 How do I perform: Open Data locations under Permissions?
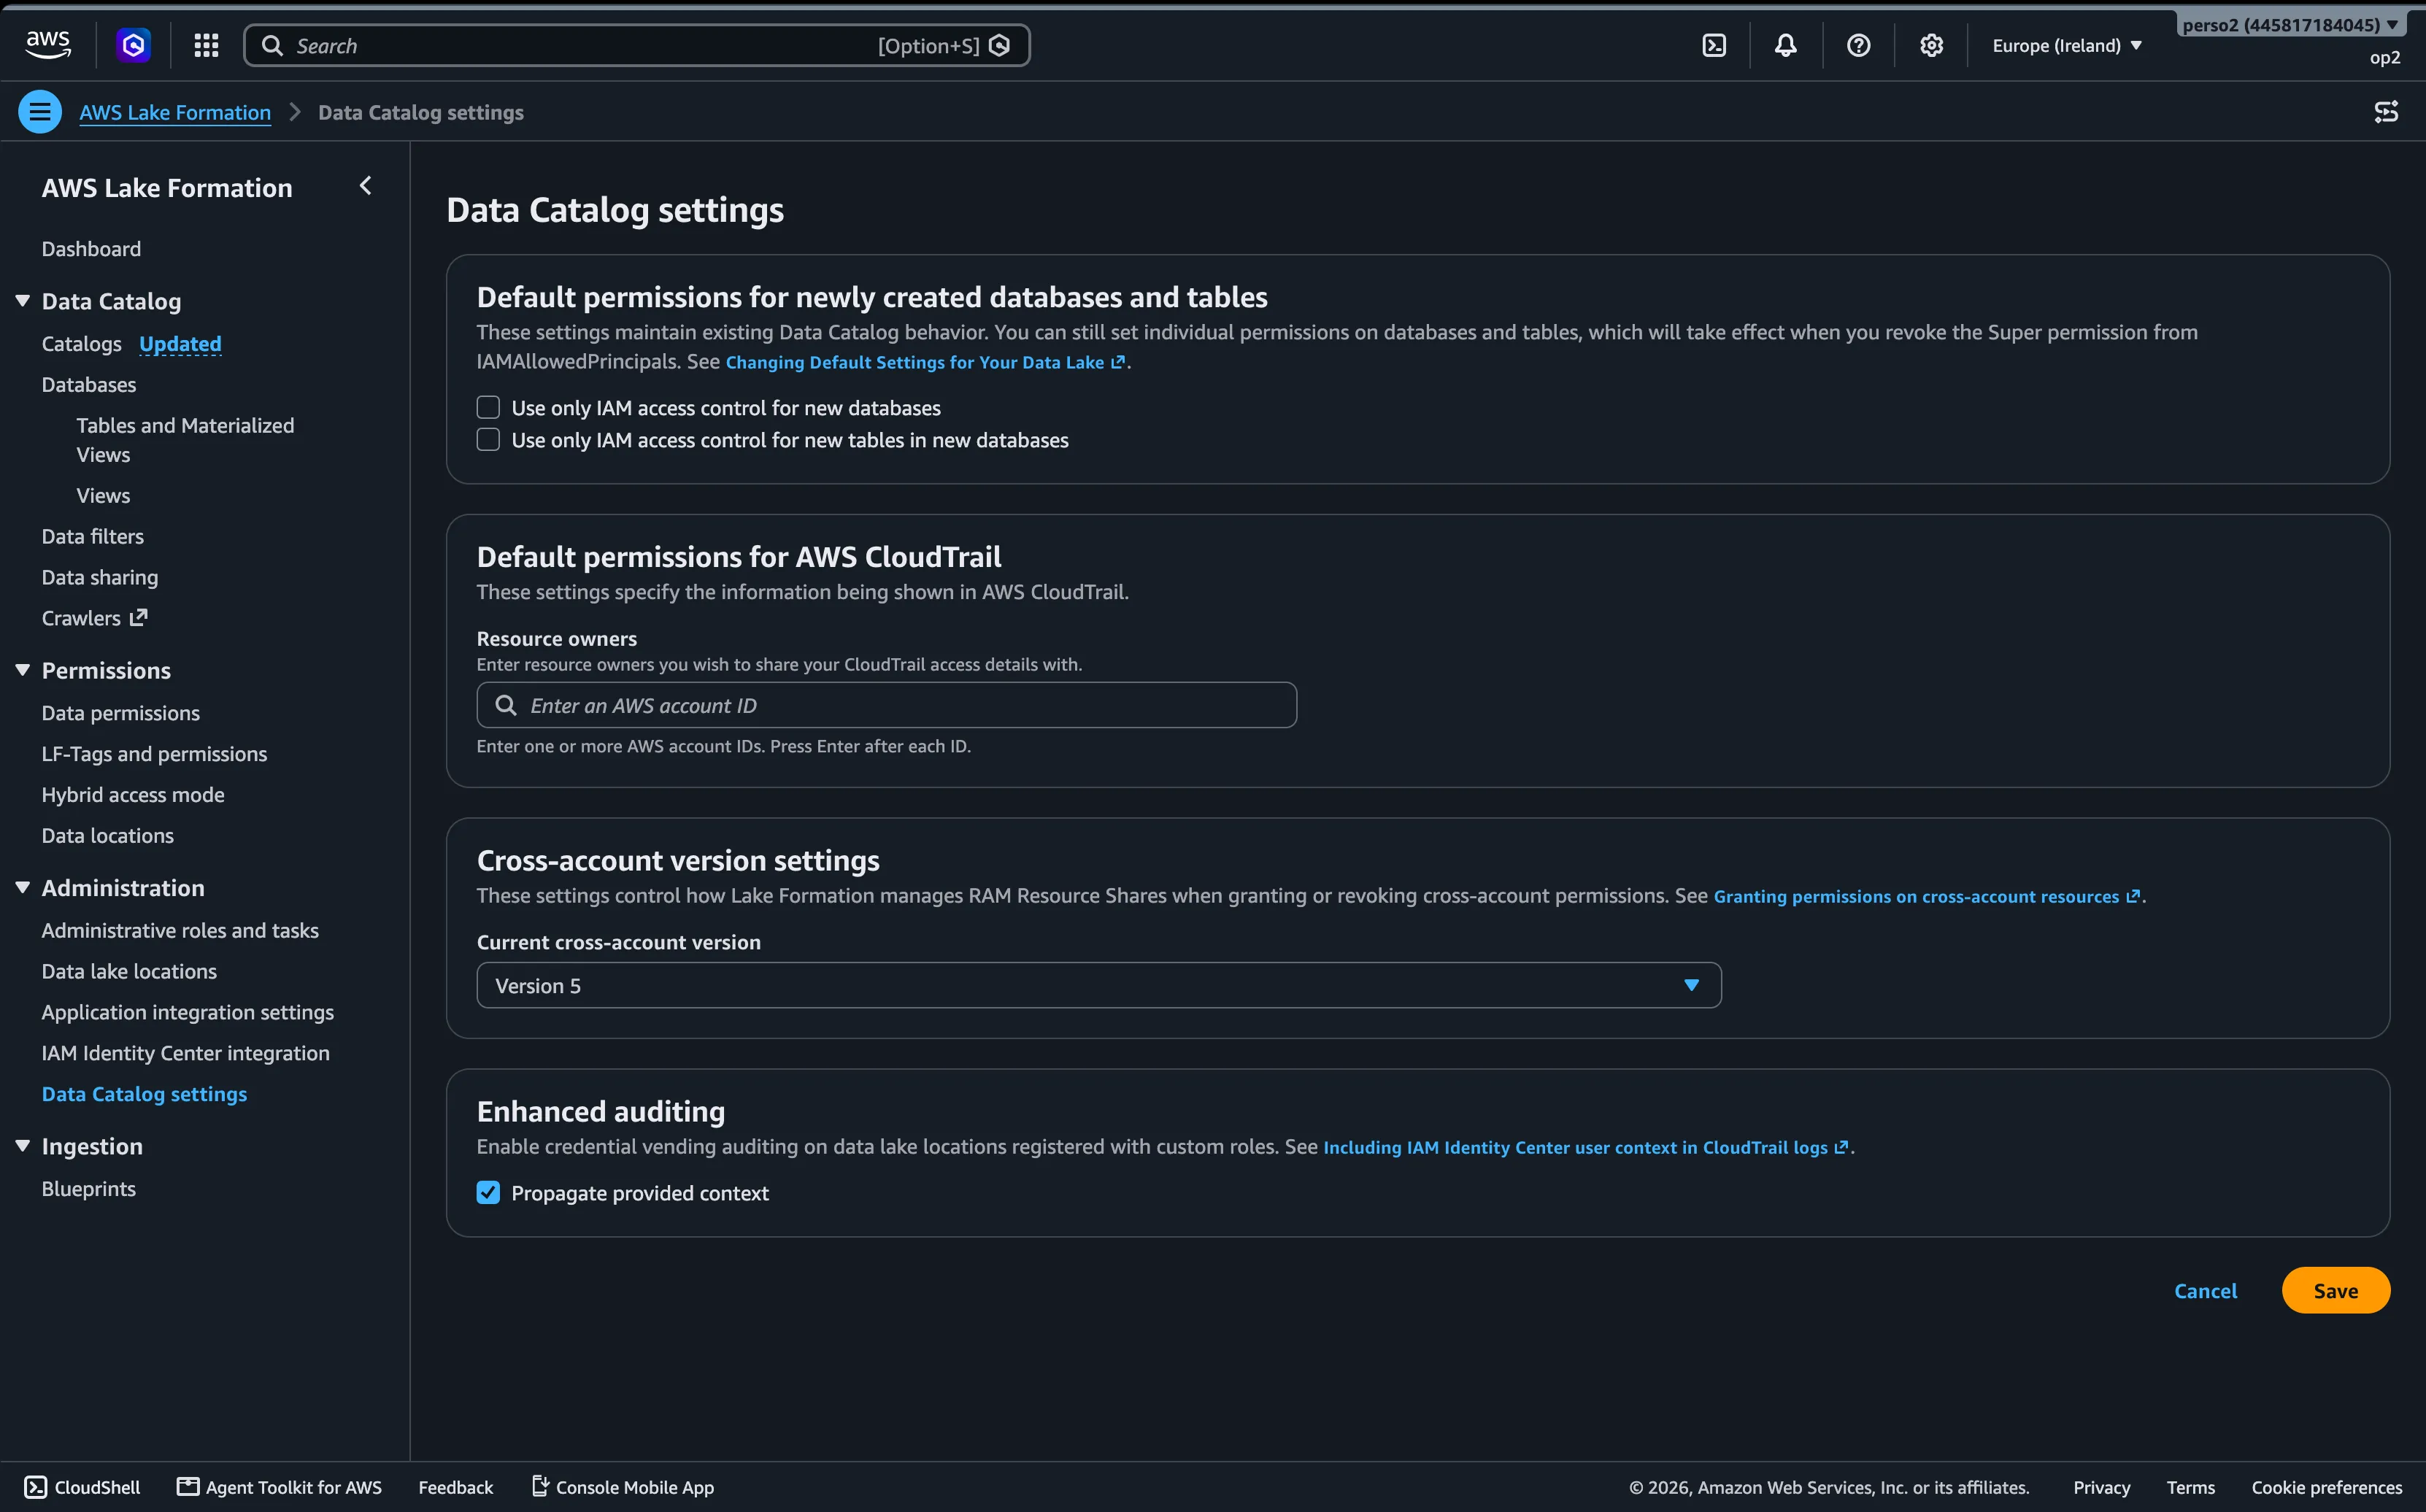point(108,836)
